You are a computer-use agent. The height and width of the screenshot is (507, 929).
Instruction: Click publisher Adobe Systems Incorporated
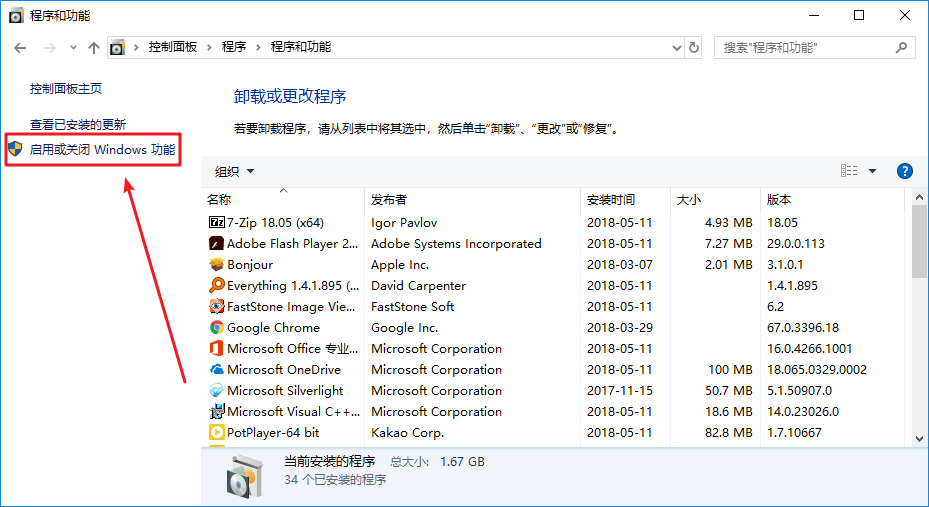(456, 243)
